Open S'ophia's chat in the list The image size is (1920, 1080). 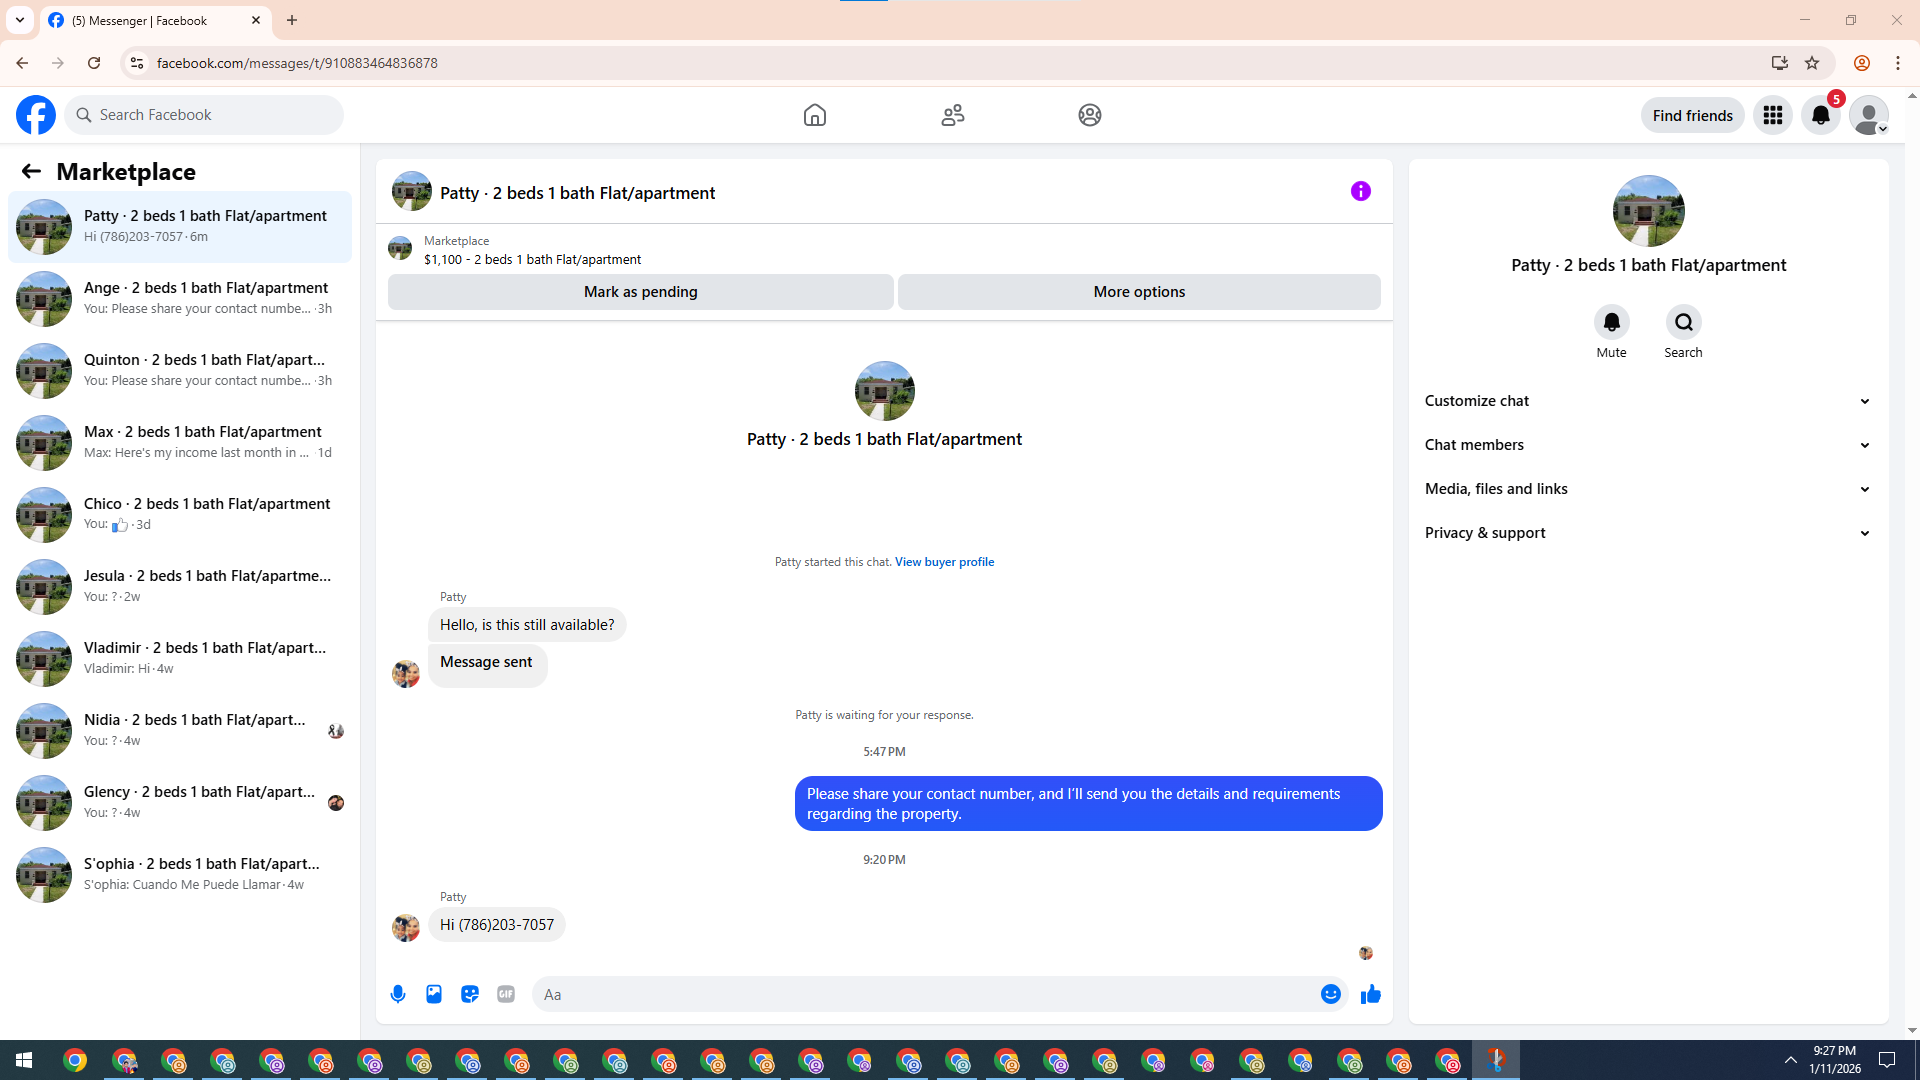180,875
